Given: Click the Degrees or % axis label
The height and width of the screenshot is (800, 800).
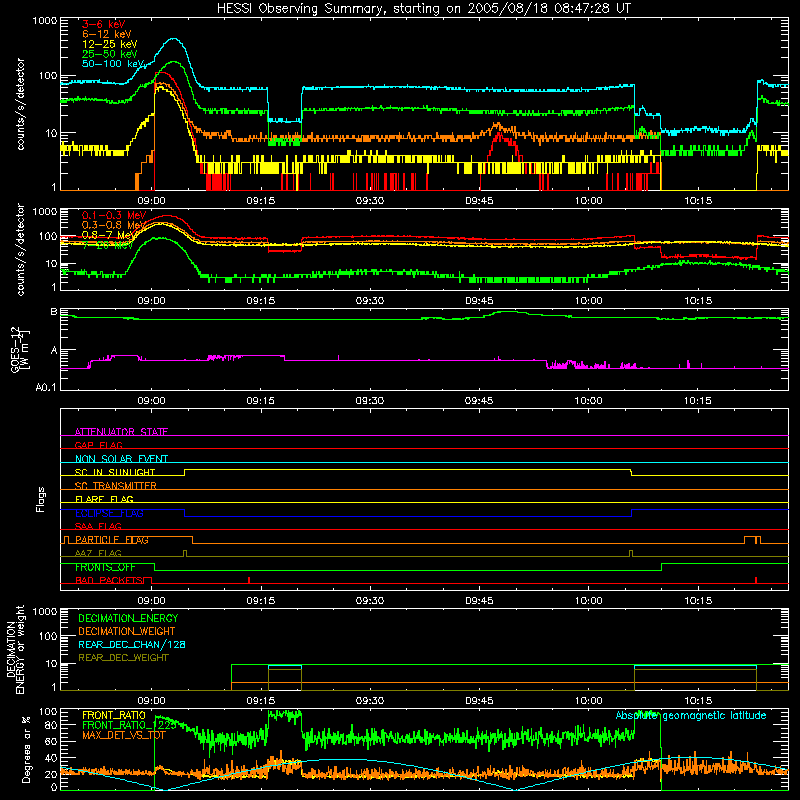Looking at the screenshot, I should pyautogui.click(x=26, y=749).
